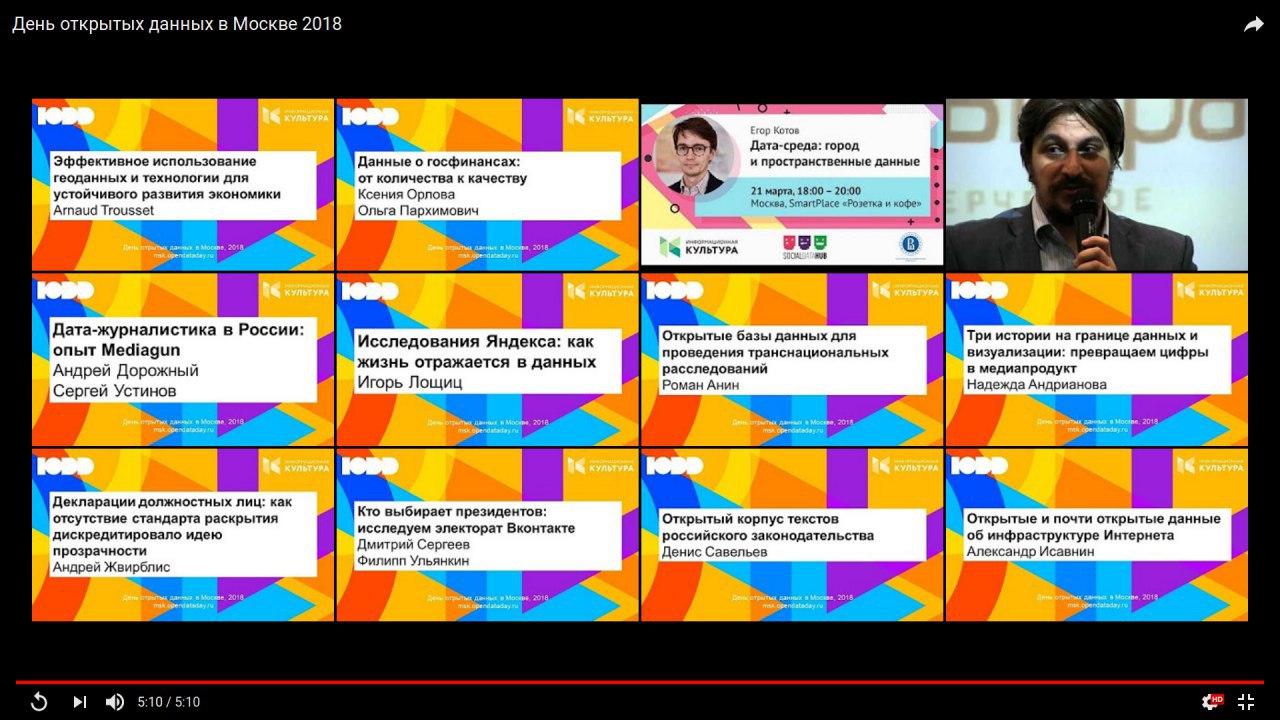Open Егор Котов Дата-среда video thumbnail
Screen dimensions: 1280x720
click(x=792, y=184)
